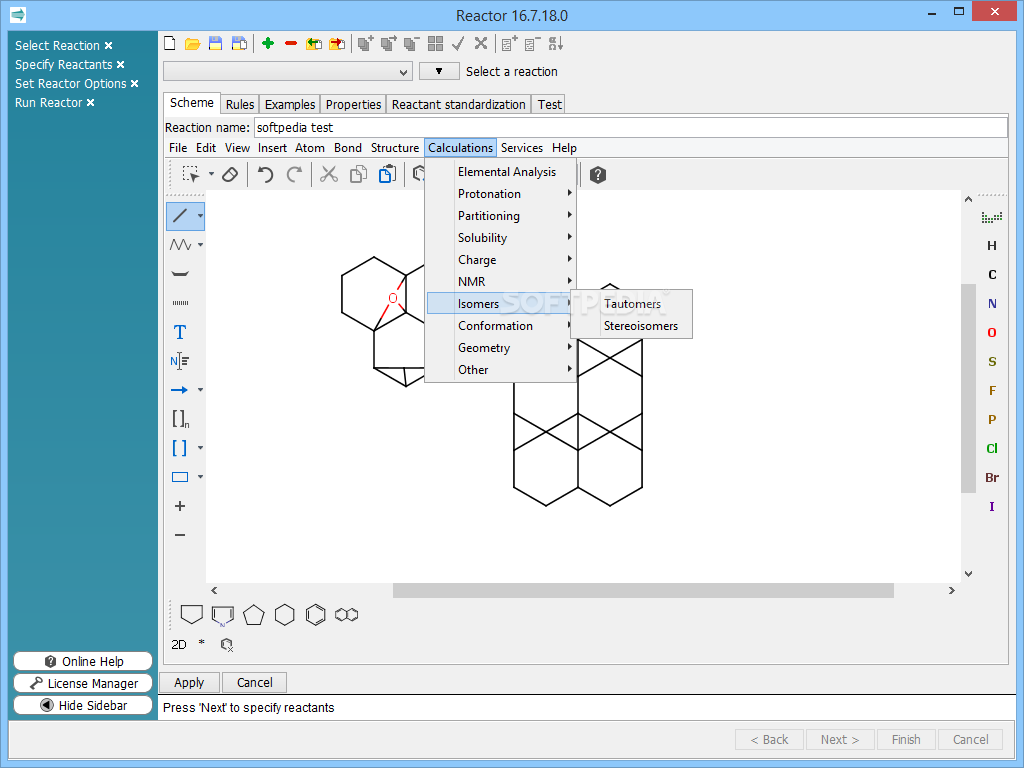
Task: Switch to the Properties tab
Action: [353, 104]
